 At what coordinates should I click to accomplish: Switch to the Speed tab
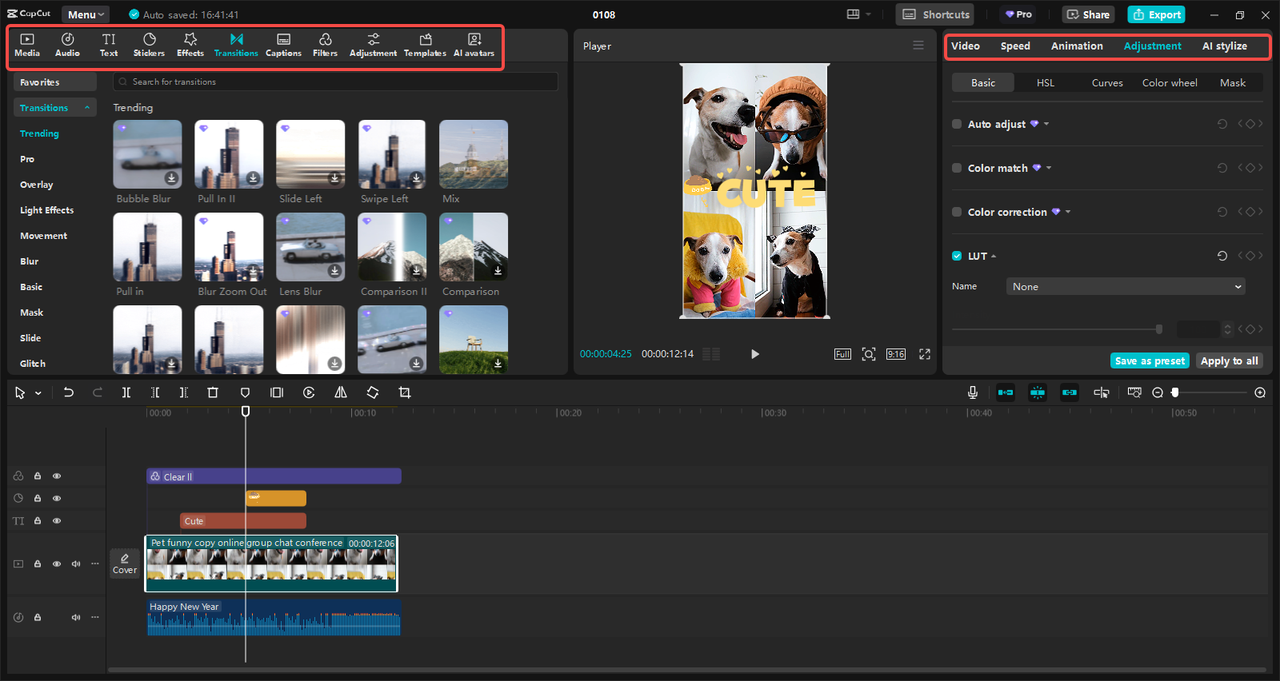click(1015, 46)
